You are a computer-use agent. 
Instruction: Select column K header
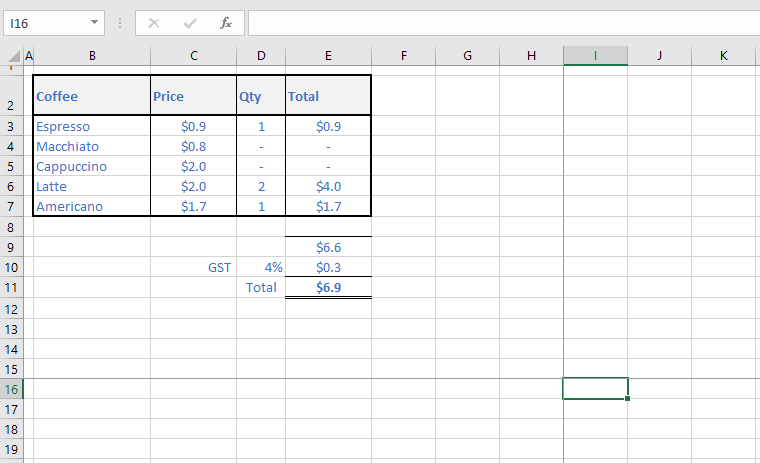click(x=723, y=56)
